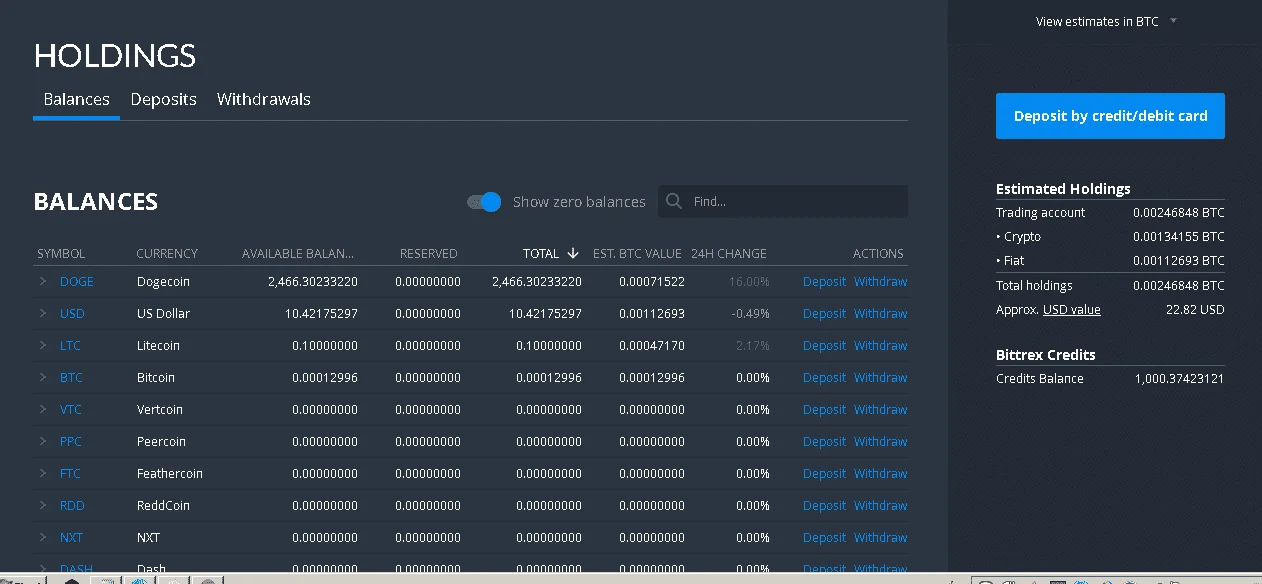Click Withdraw for Dogecoin row
The width and height of the screenshot is (1262, 584).
[881, 281]
